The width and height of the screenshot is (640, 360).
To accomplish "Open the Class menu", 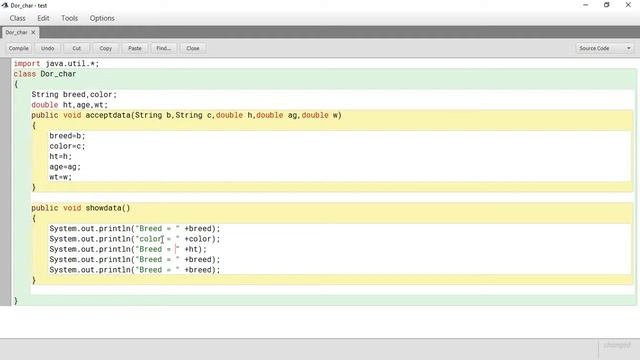I will click(18, 18).
